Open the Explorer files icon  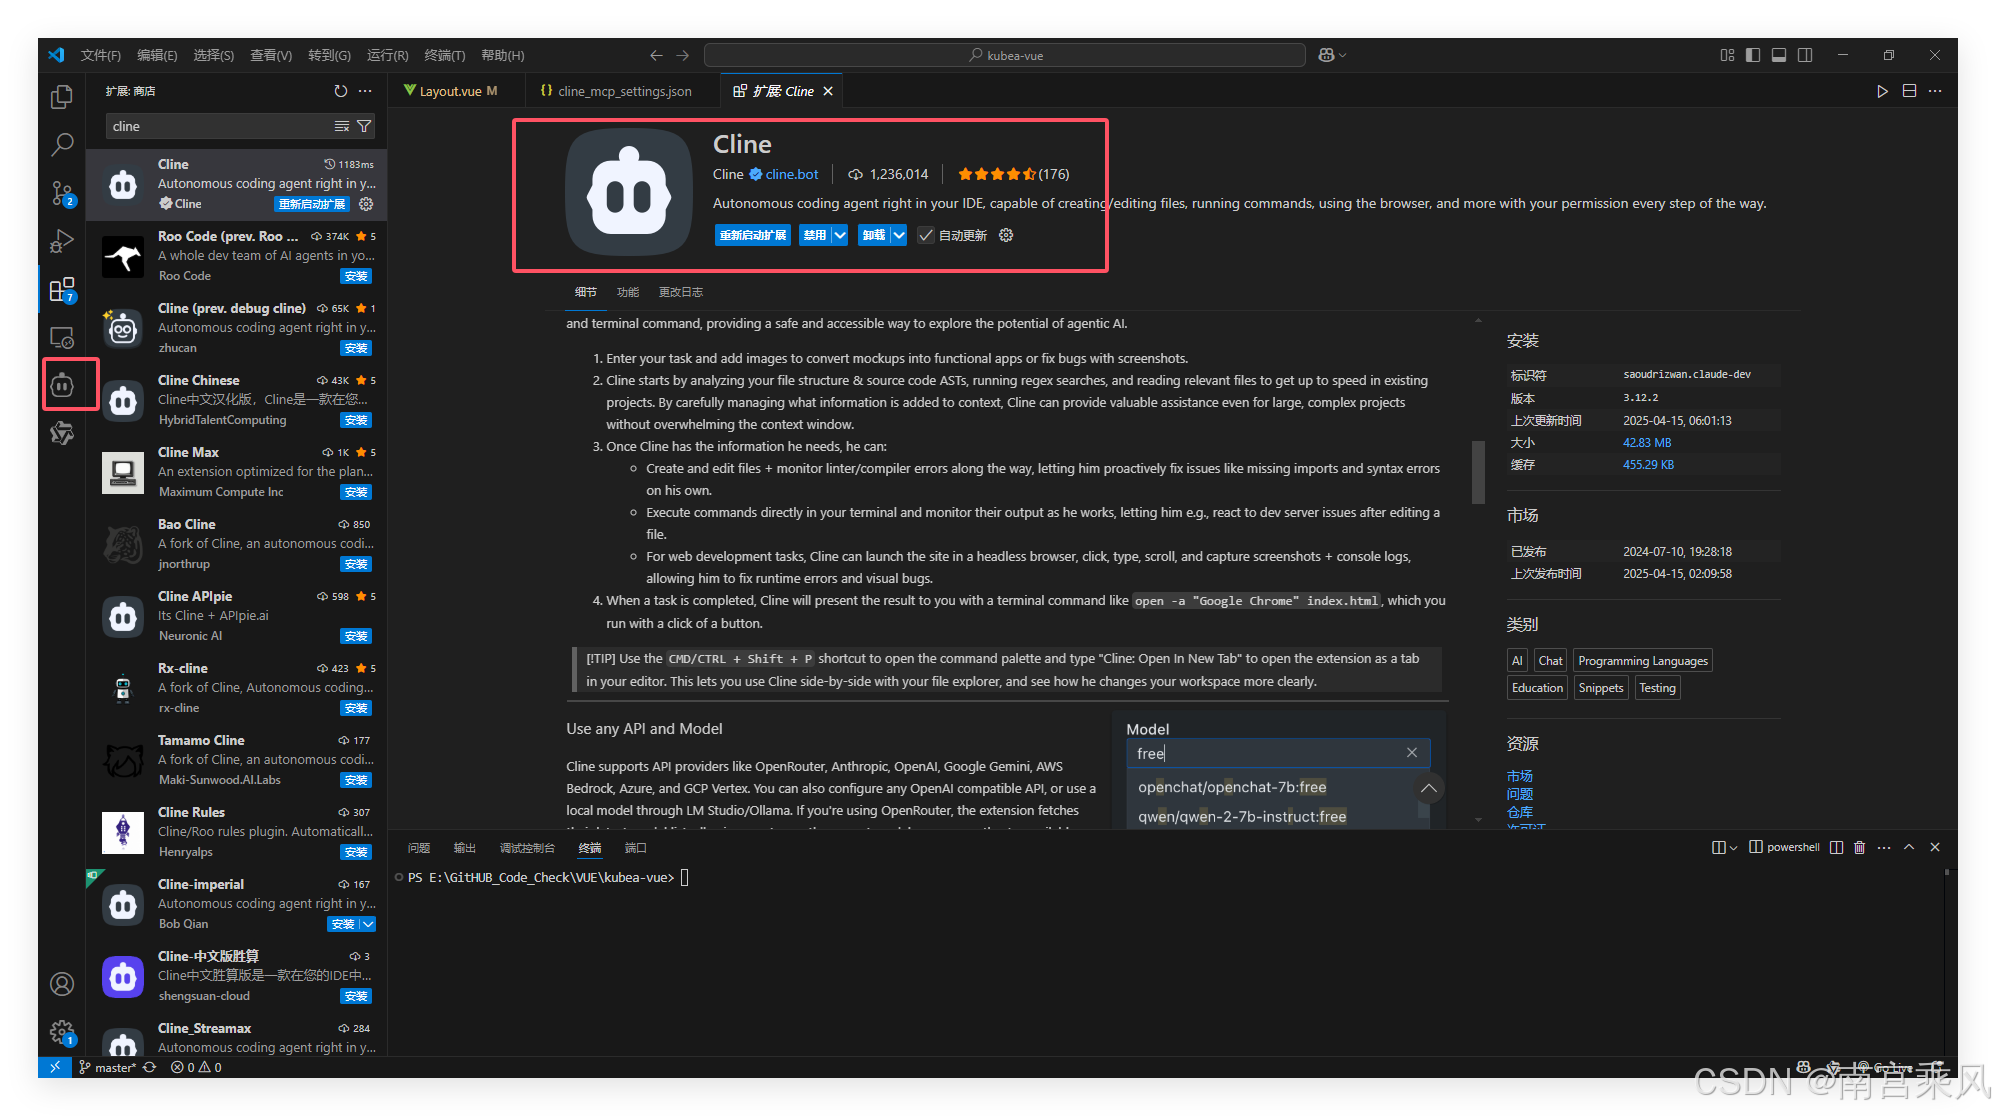62,97
